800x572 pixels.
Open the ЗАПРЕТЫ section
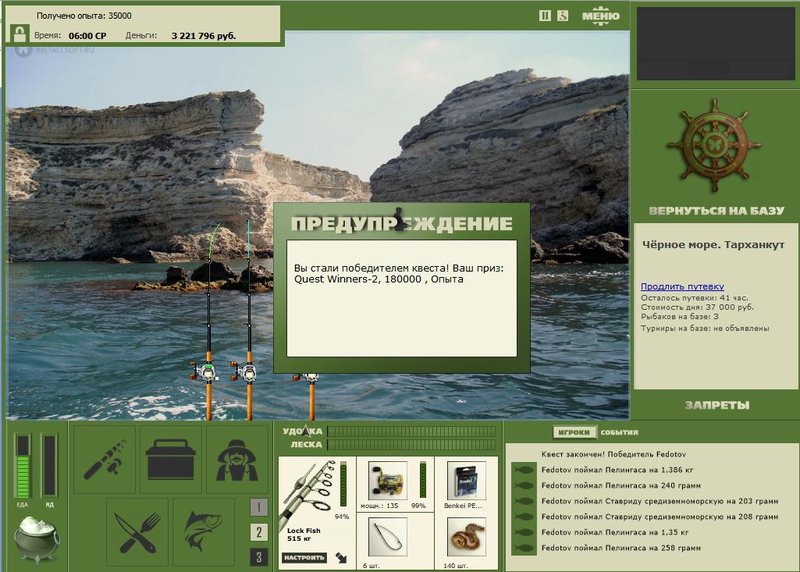pos(717,405)
